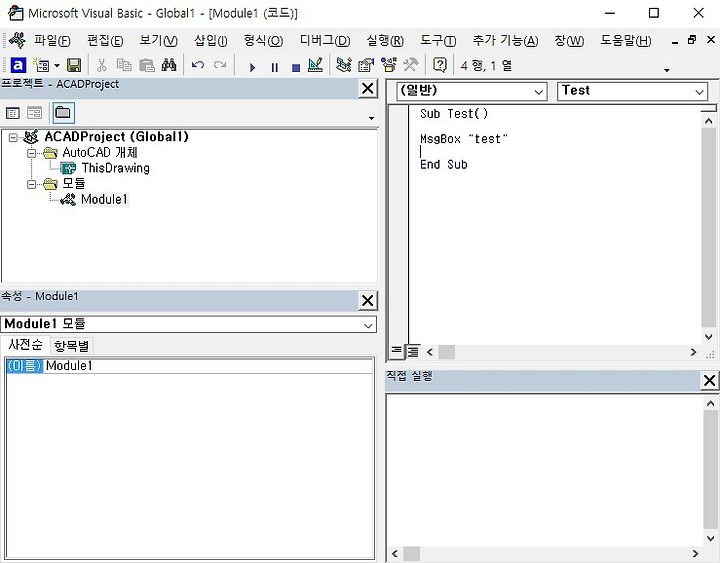Screen dimensions: 720x563
Task: Open the Properties Window icon
Action: (x=366, y=66)
